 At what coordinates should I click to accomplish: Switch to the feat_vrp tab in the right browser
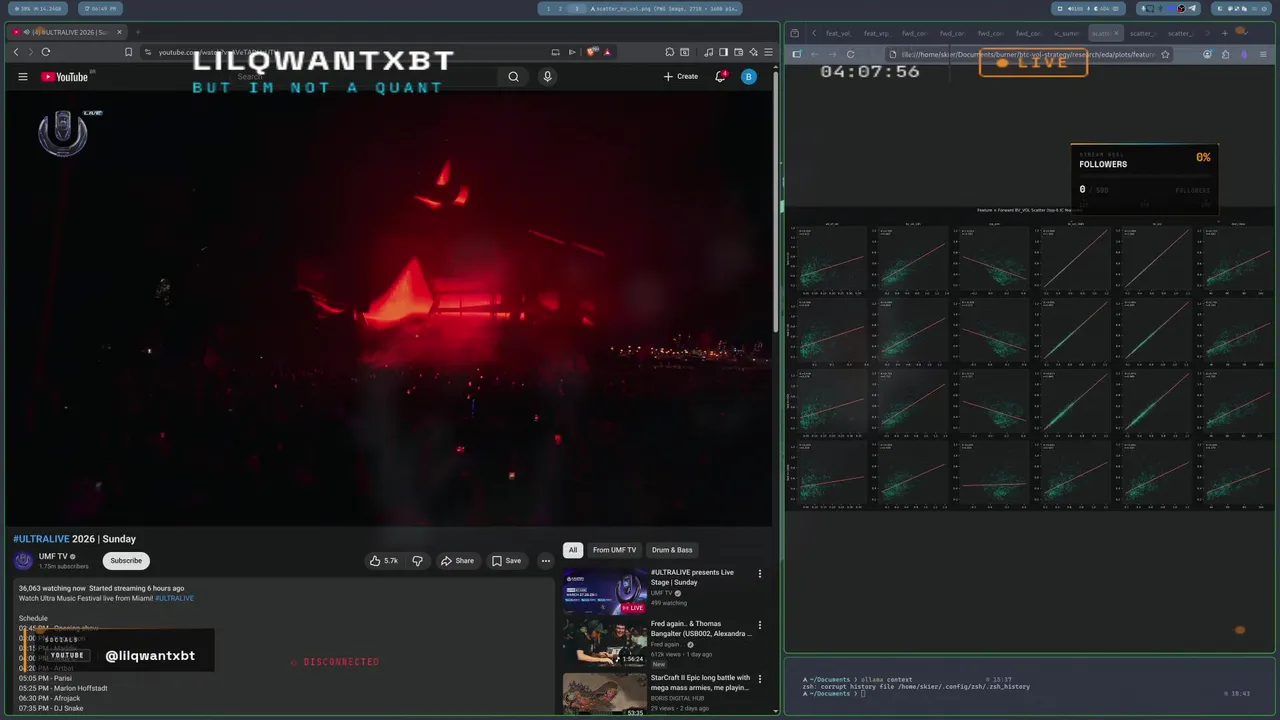click(877, 33)
